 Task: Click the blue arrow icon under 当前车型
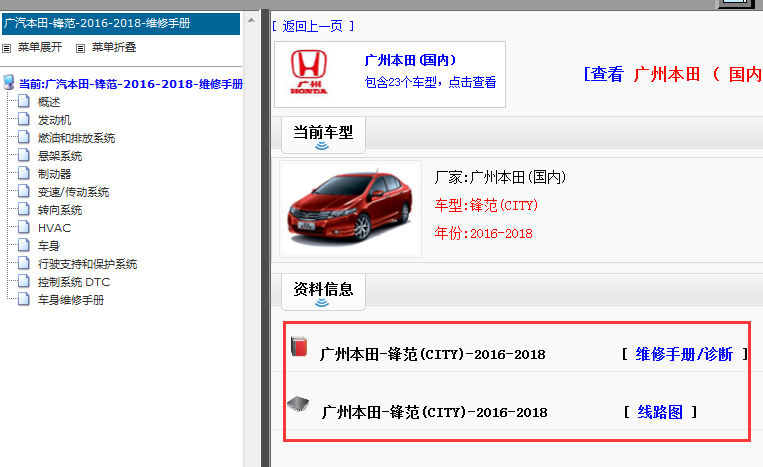322,145
